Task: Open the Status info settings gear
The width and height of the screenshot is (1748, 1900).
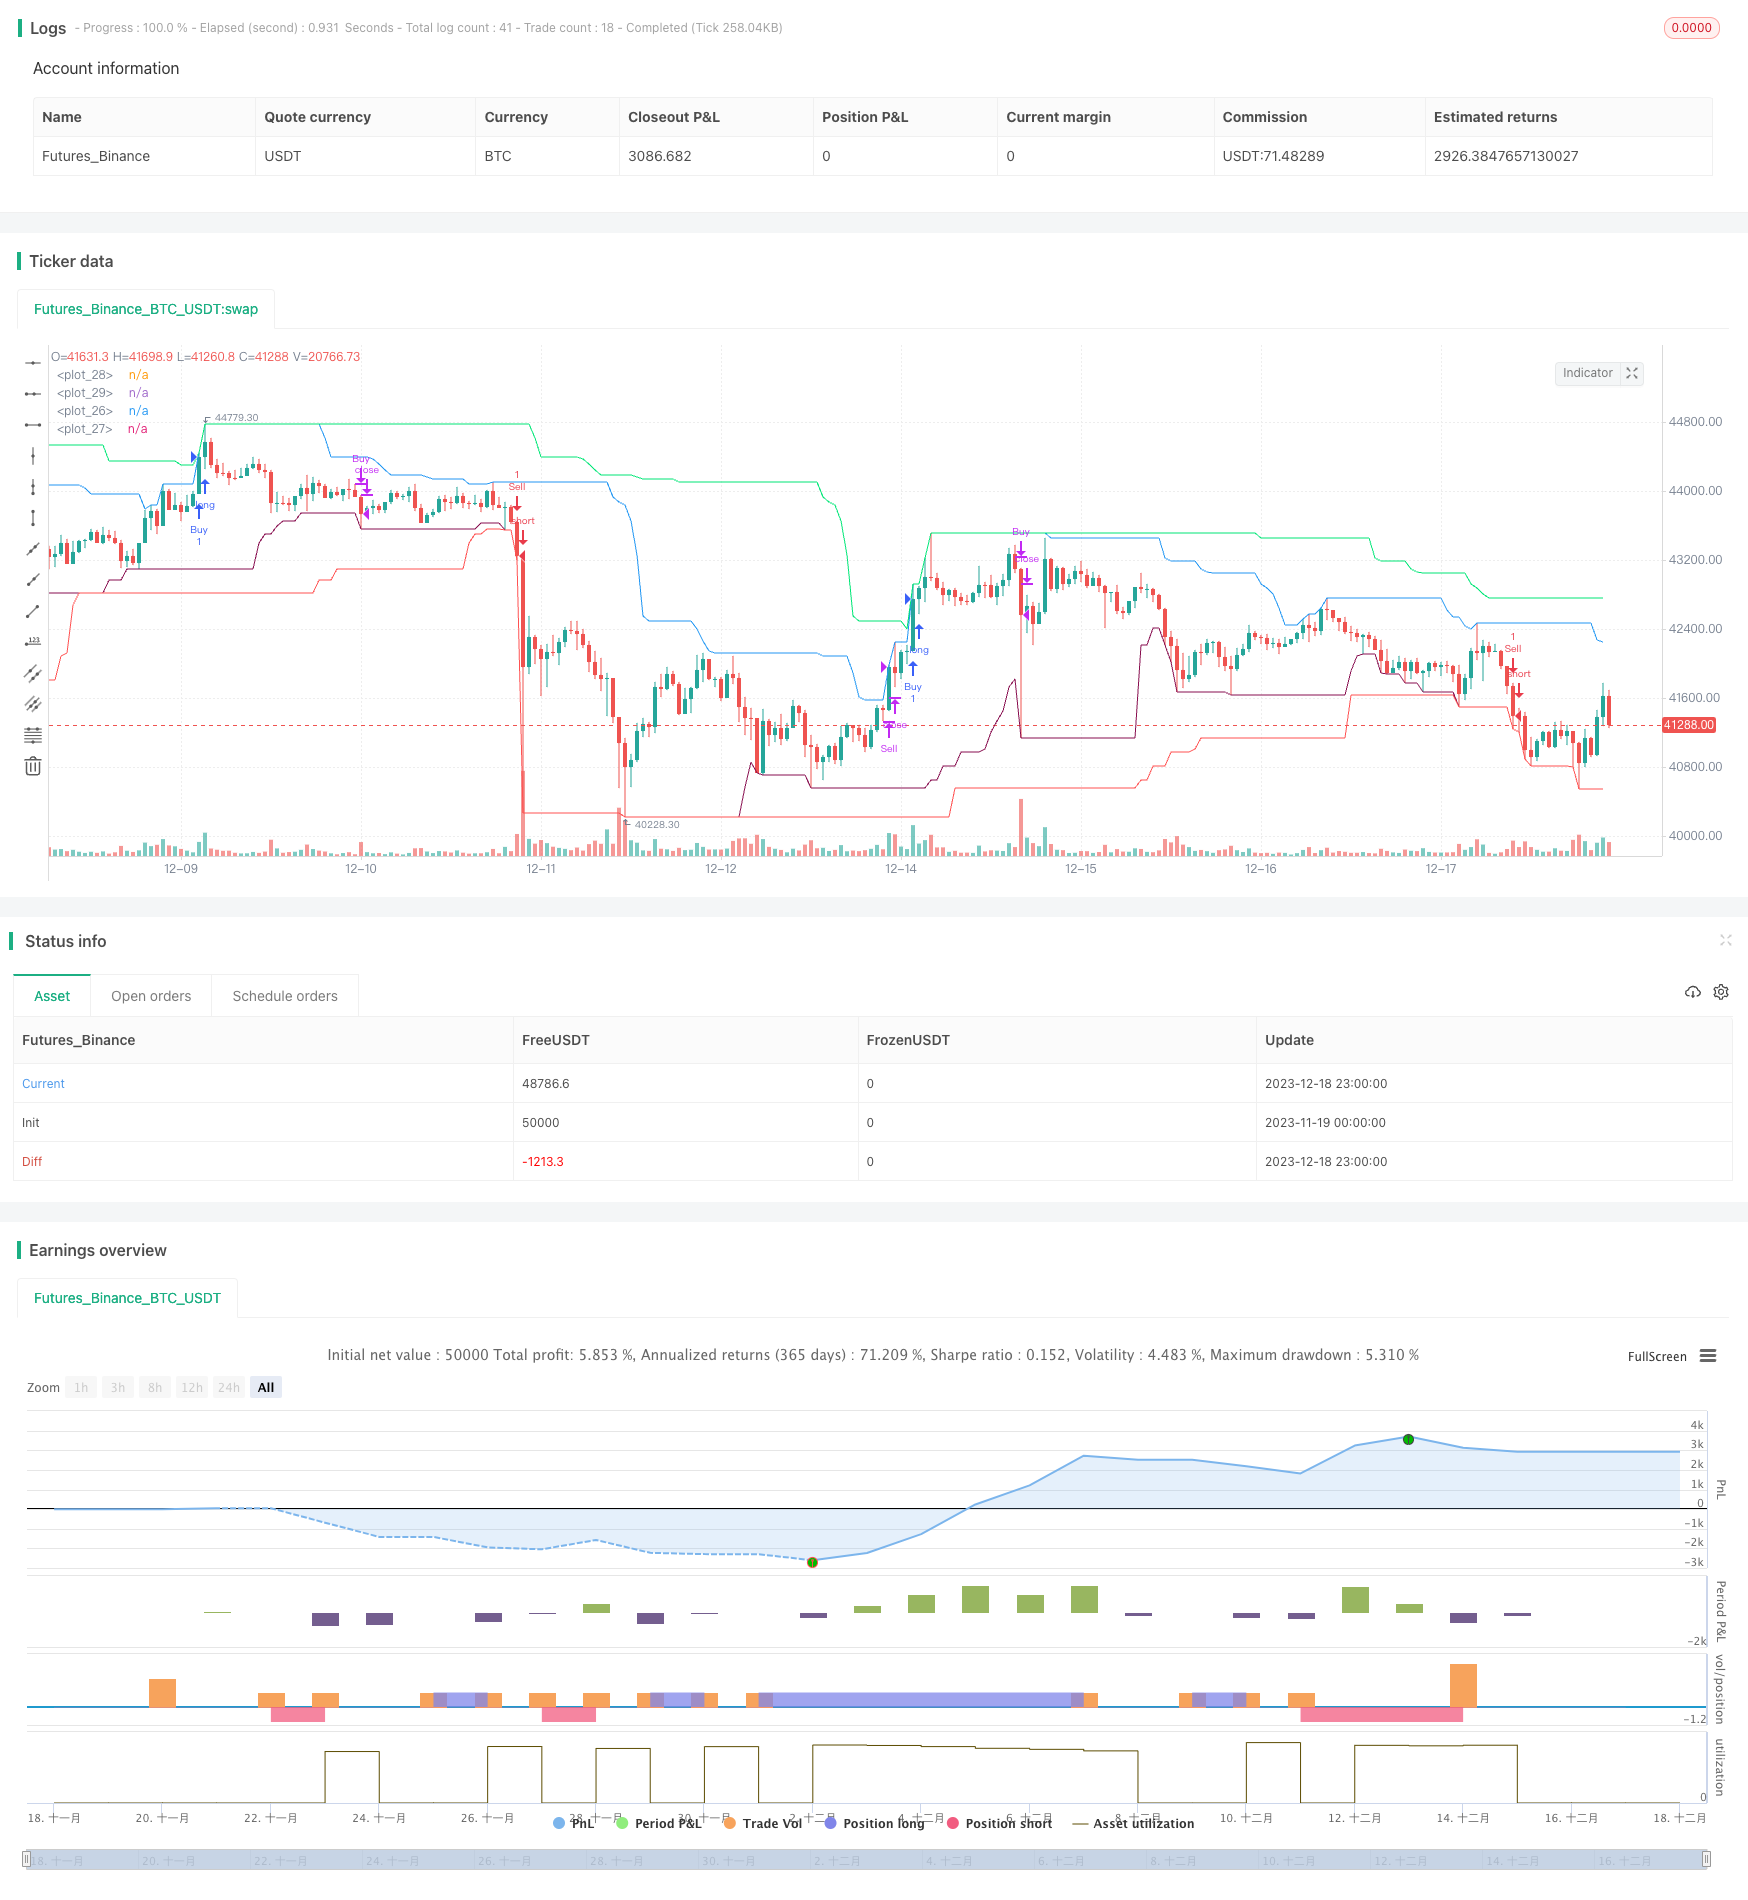Action: 1721,992
